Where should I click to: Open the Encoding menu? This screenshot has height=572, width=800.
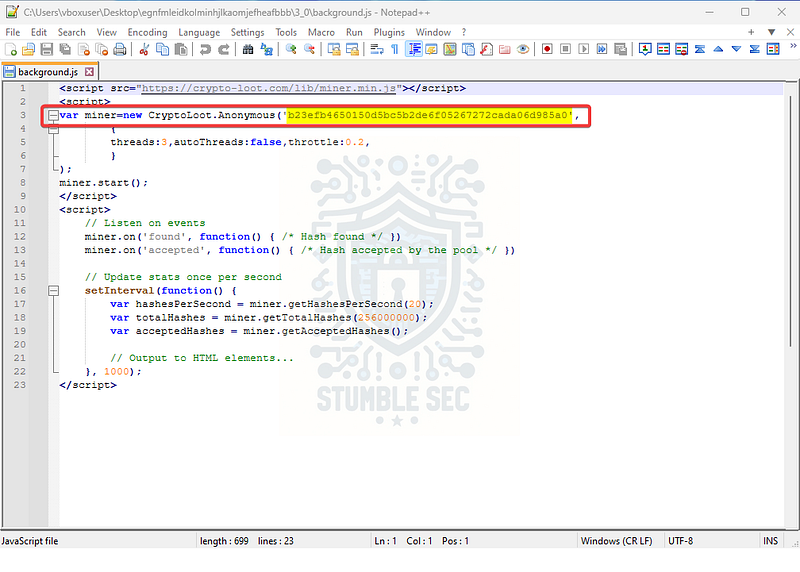tap(147, 32)
